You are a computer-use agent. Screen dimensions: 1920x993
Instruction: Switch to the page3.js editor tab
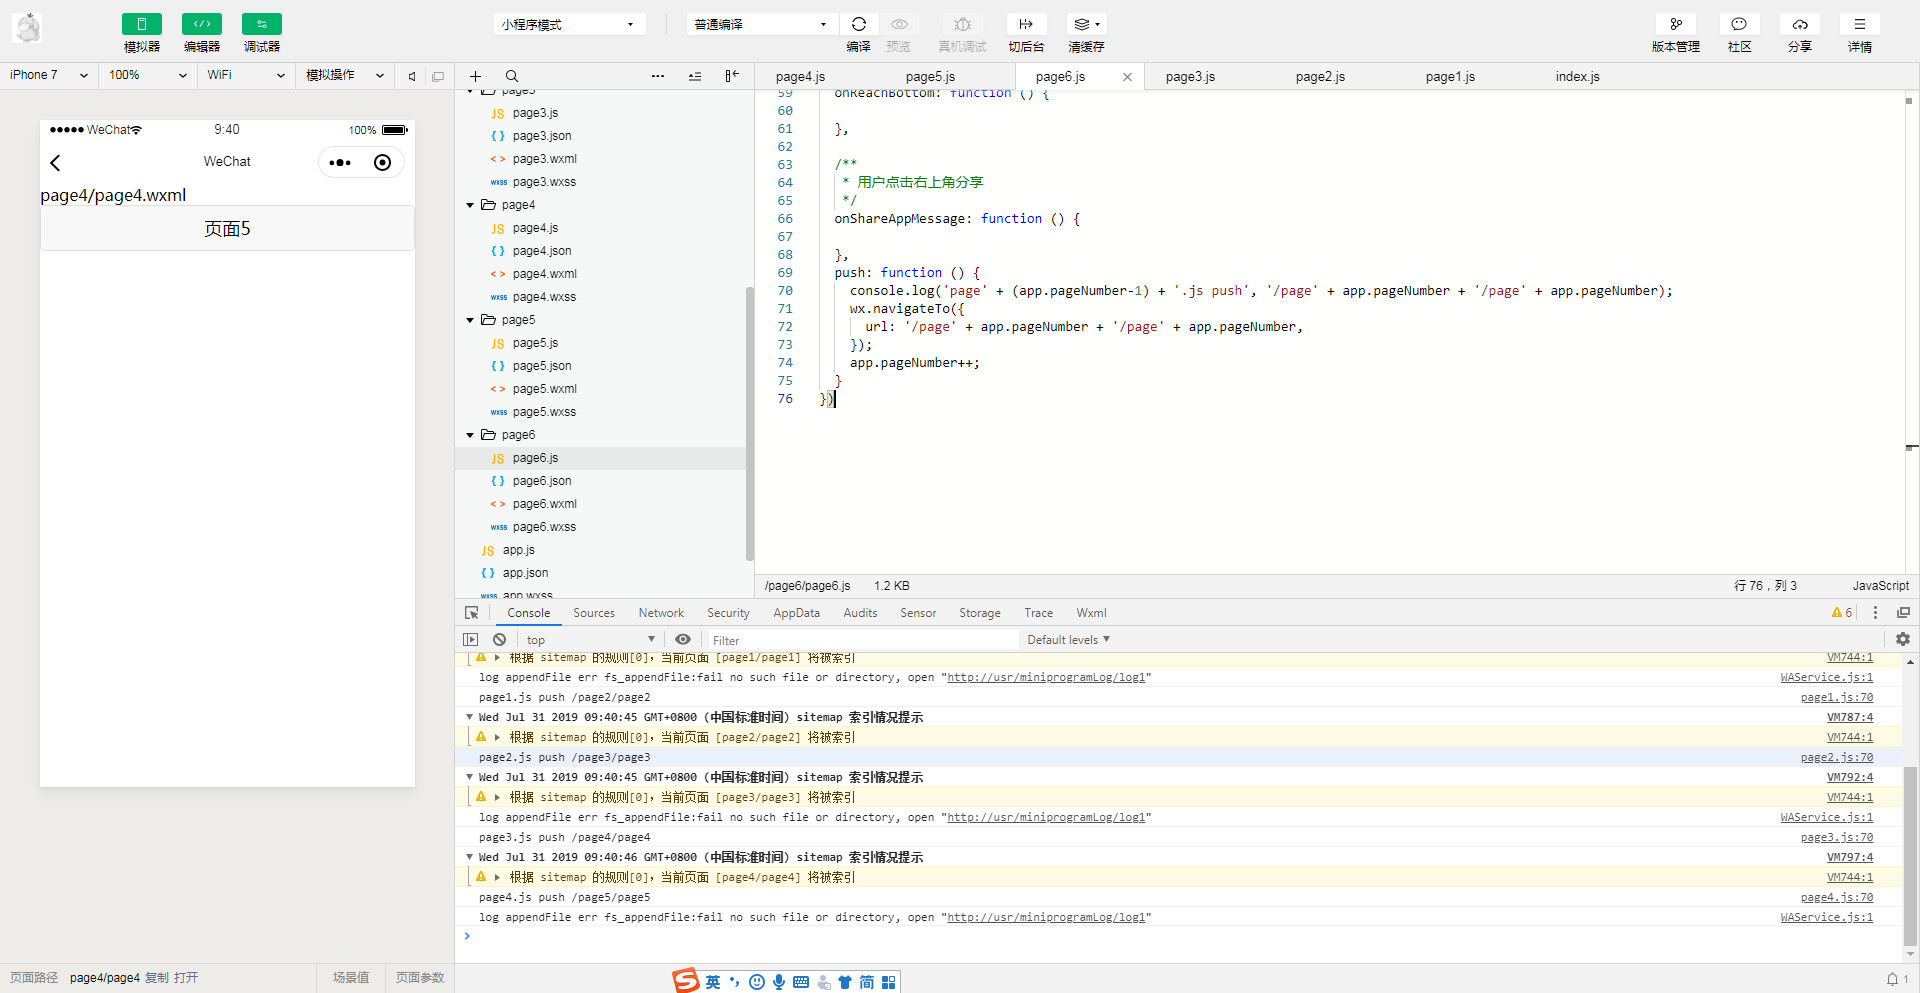click(1190, 77)
